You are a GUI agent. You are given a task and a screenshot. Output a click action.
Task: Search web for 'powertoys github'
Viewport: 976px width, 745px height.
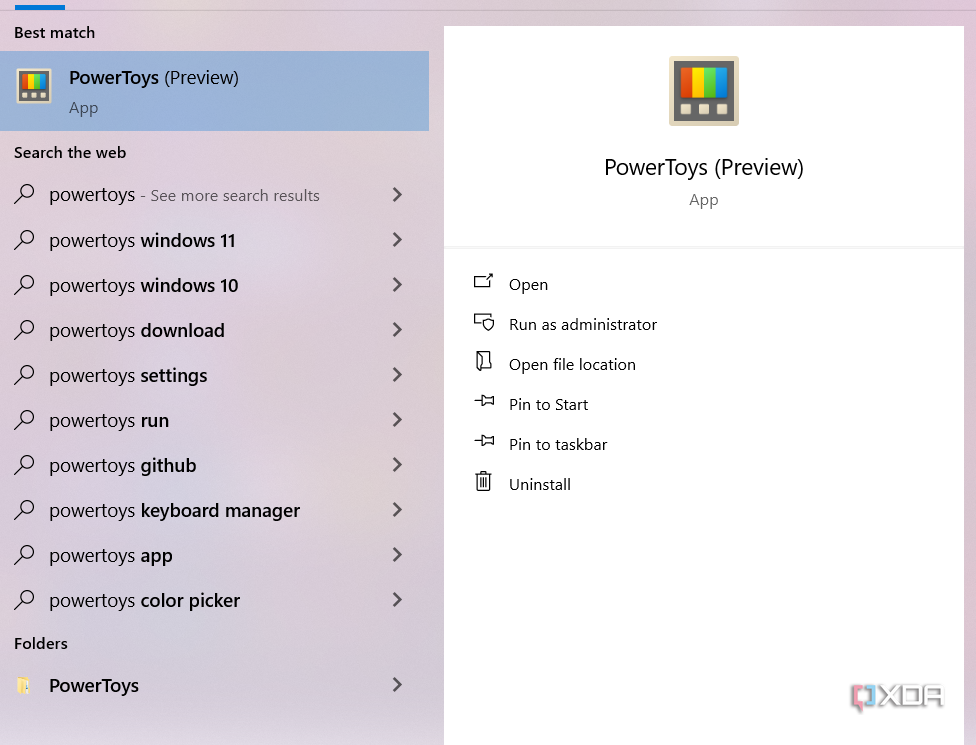214,465
